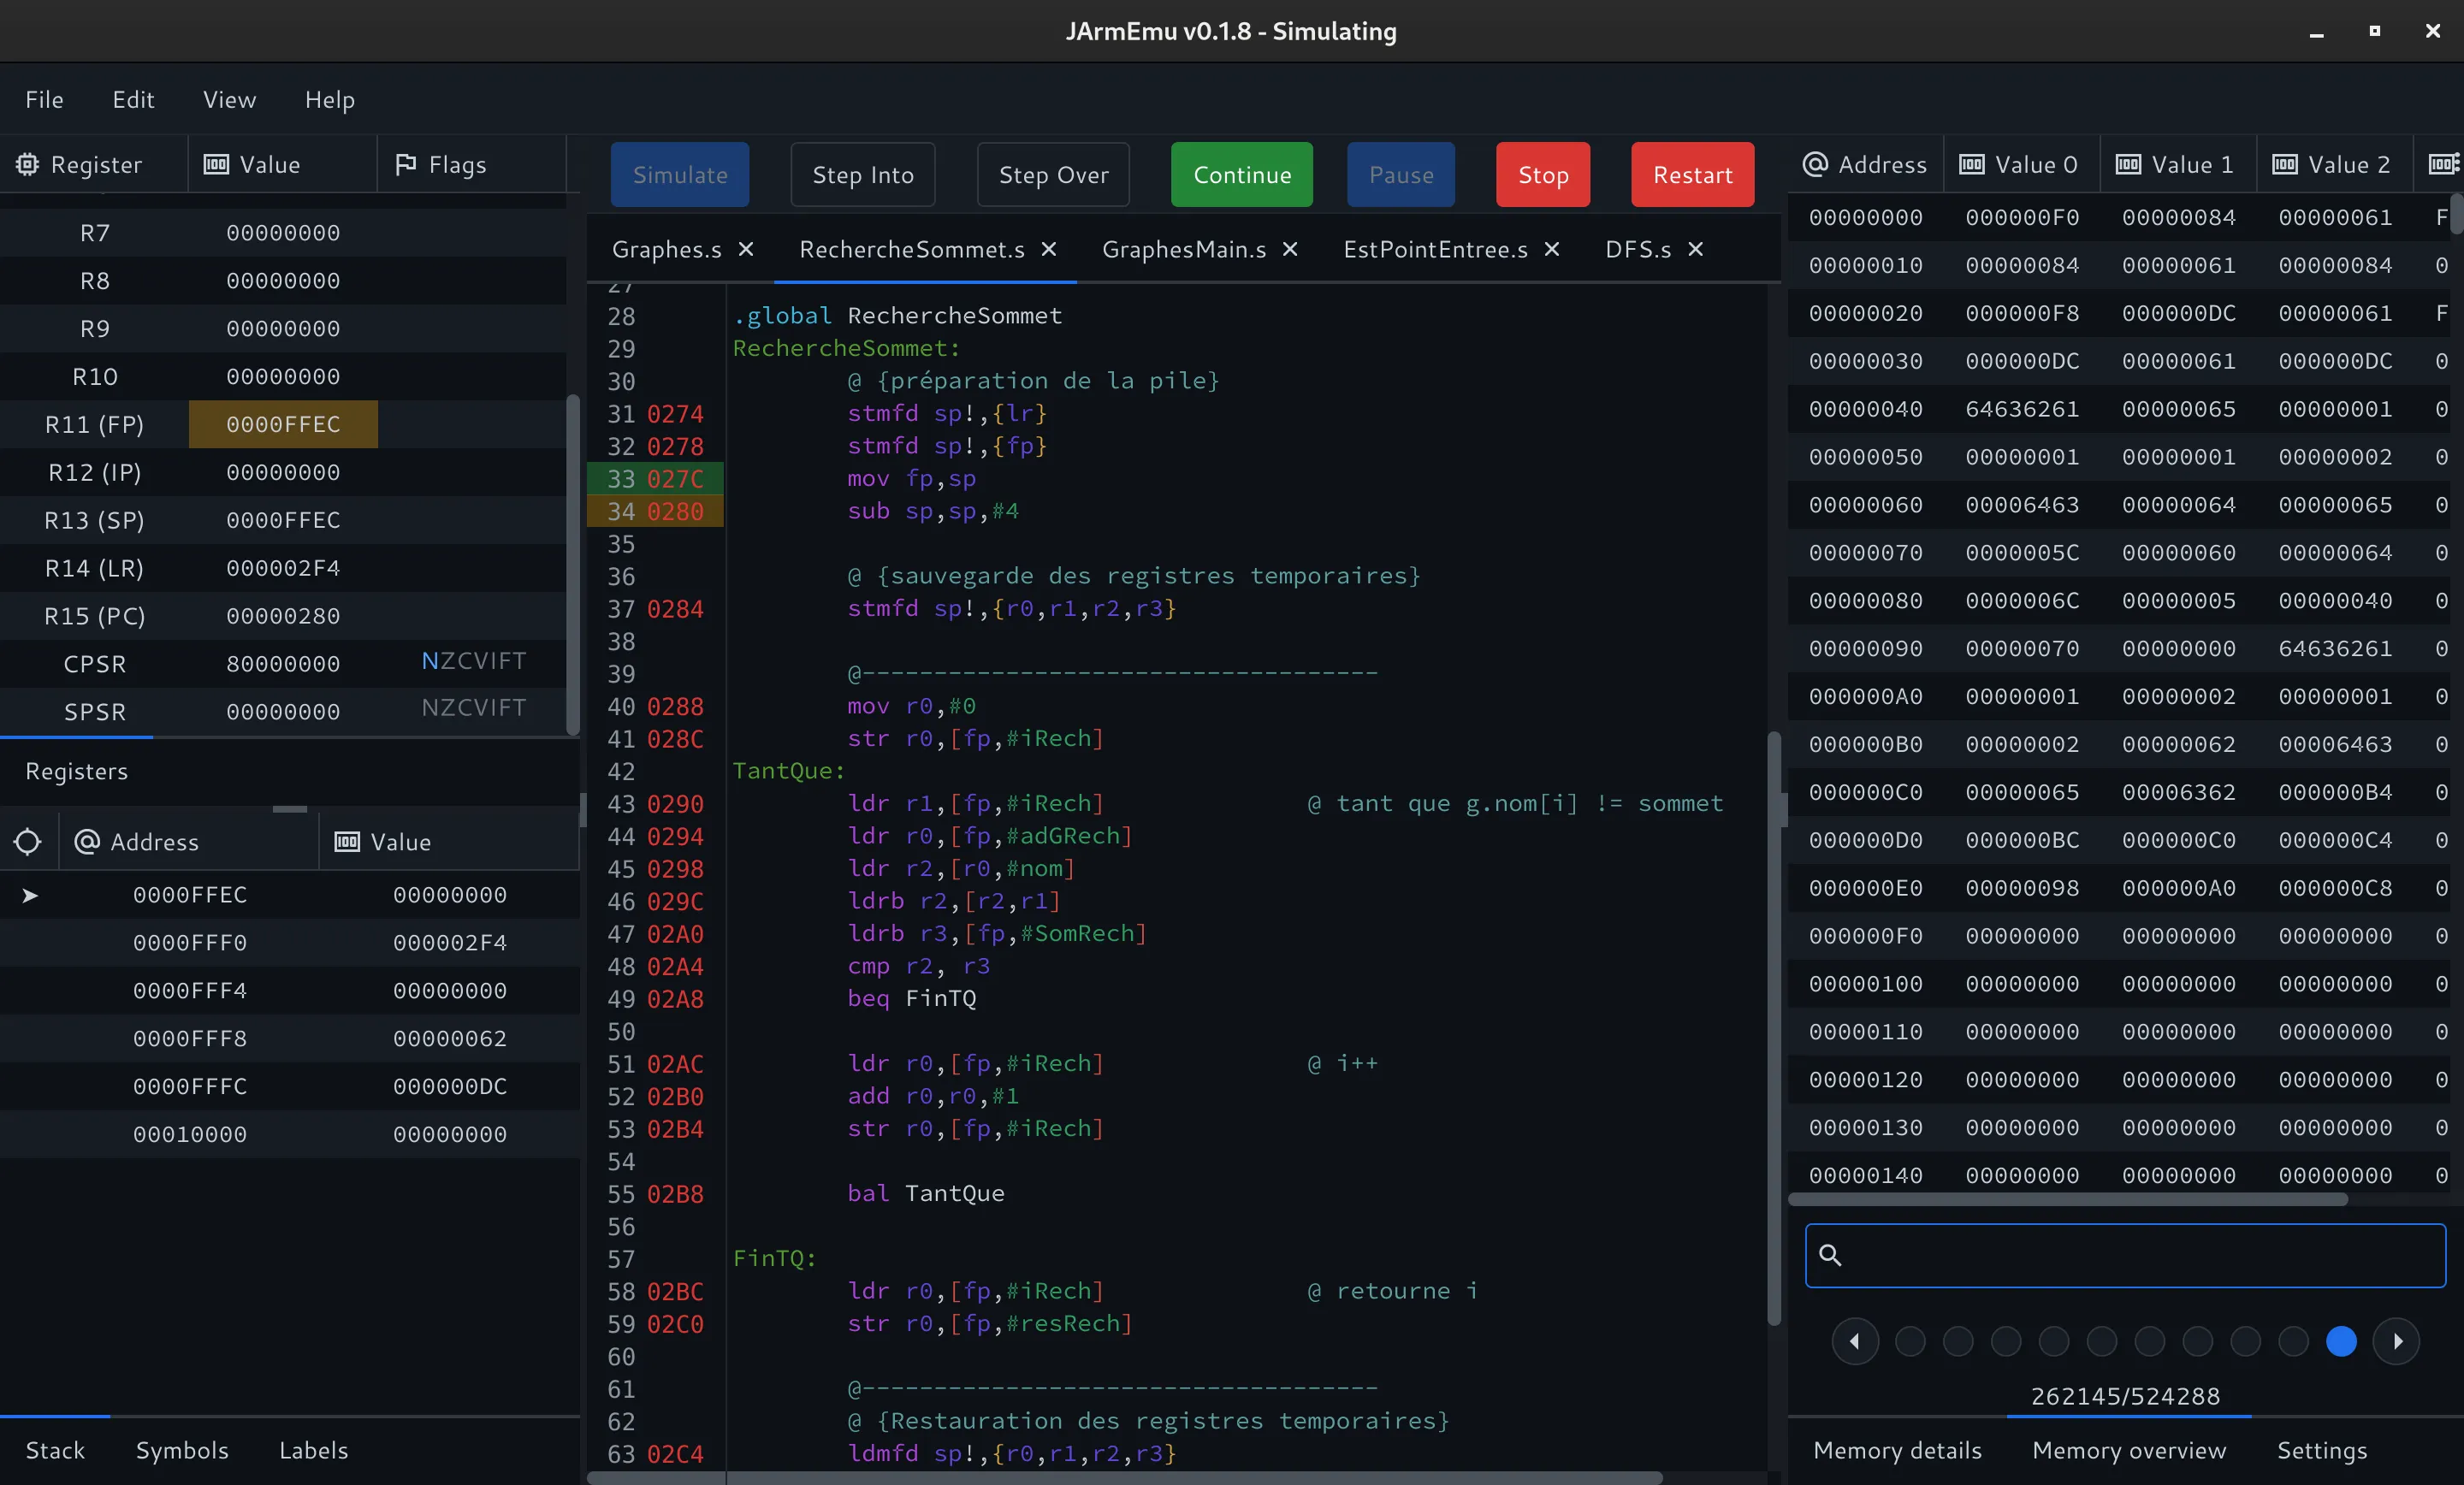The height and width of the screenshot is (1485, 2464).
Task: Select the last highlighted memory page dot
Action: 2341,1341
